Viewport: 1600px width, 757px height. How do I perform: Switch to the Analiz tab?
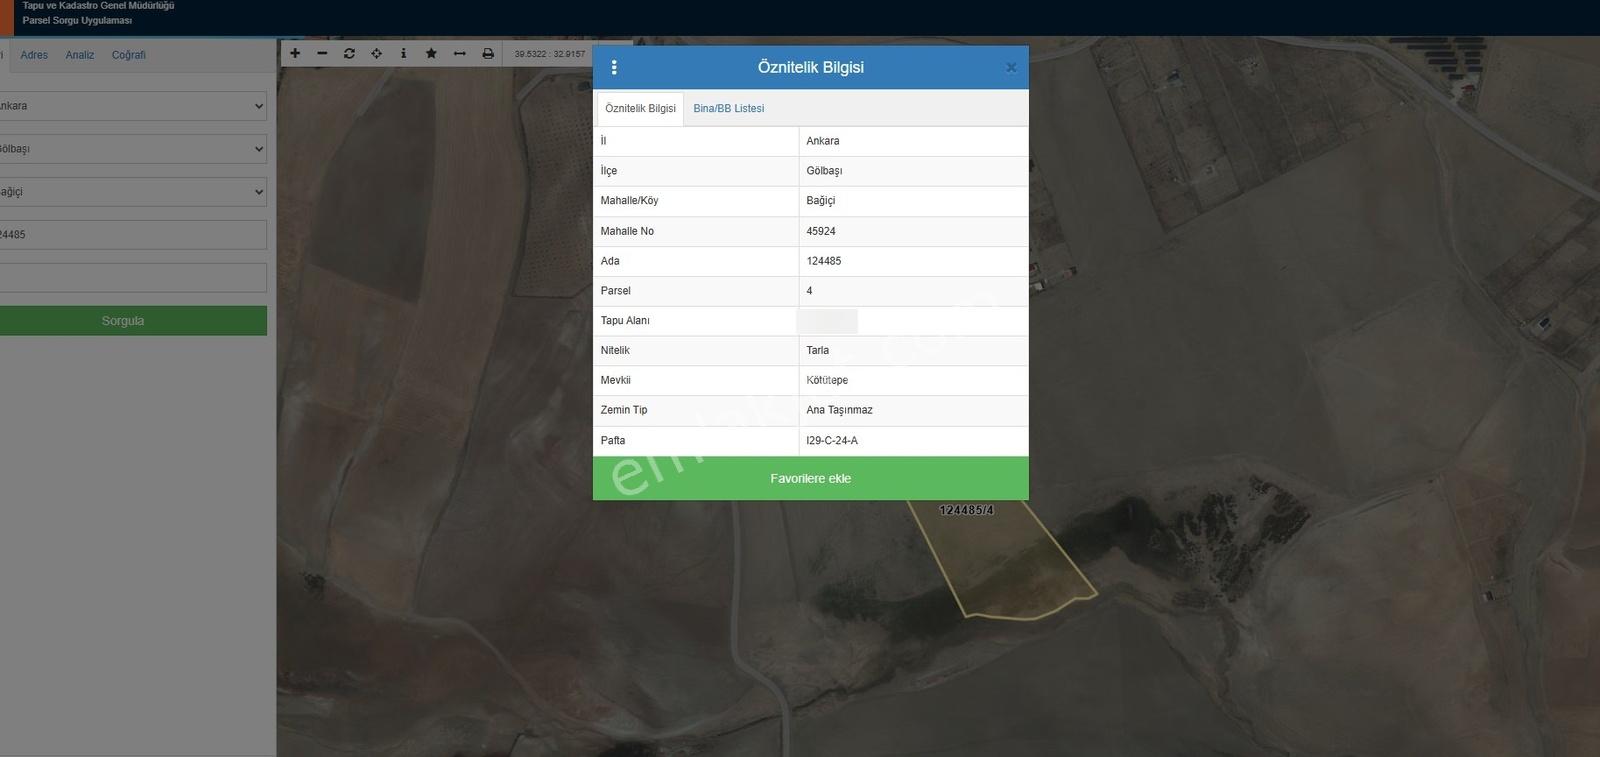point(80,55)
